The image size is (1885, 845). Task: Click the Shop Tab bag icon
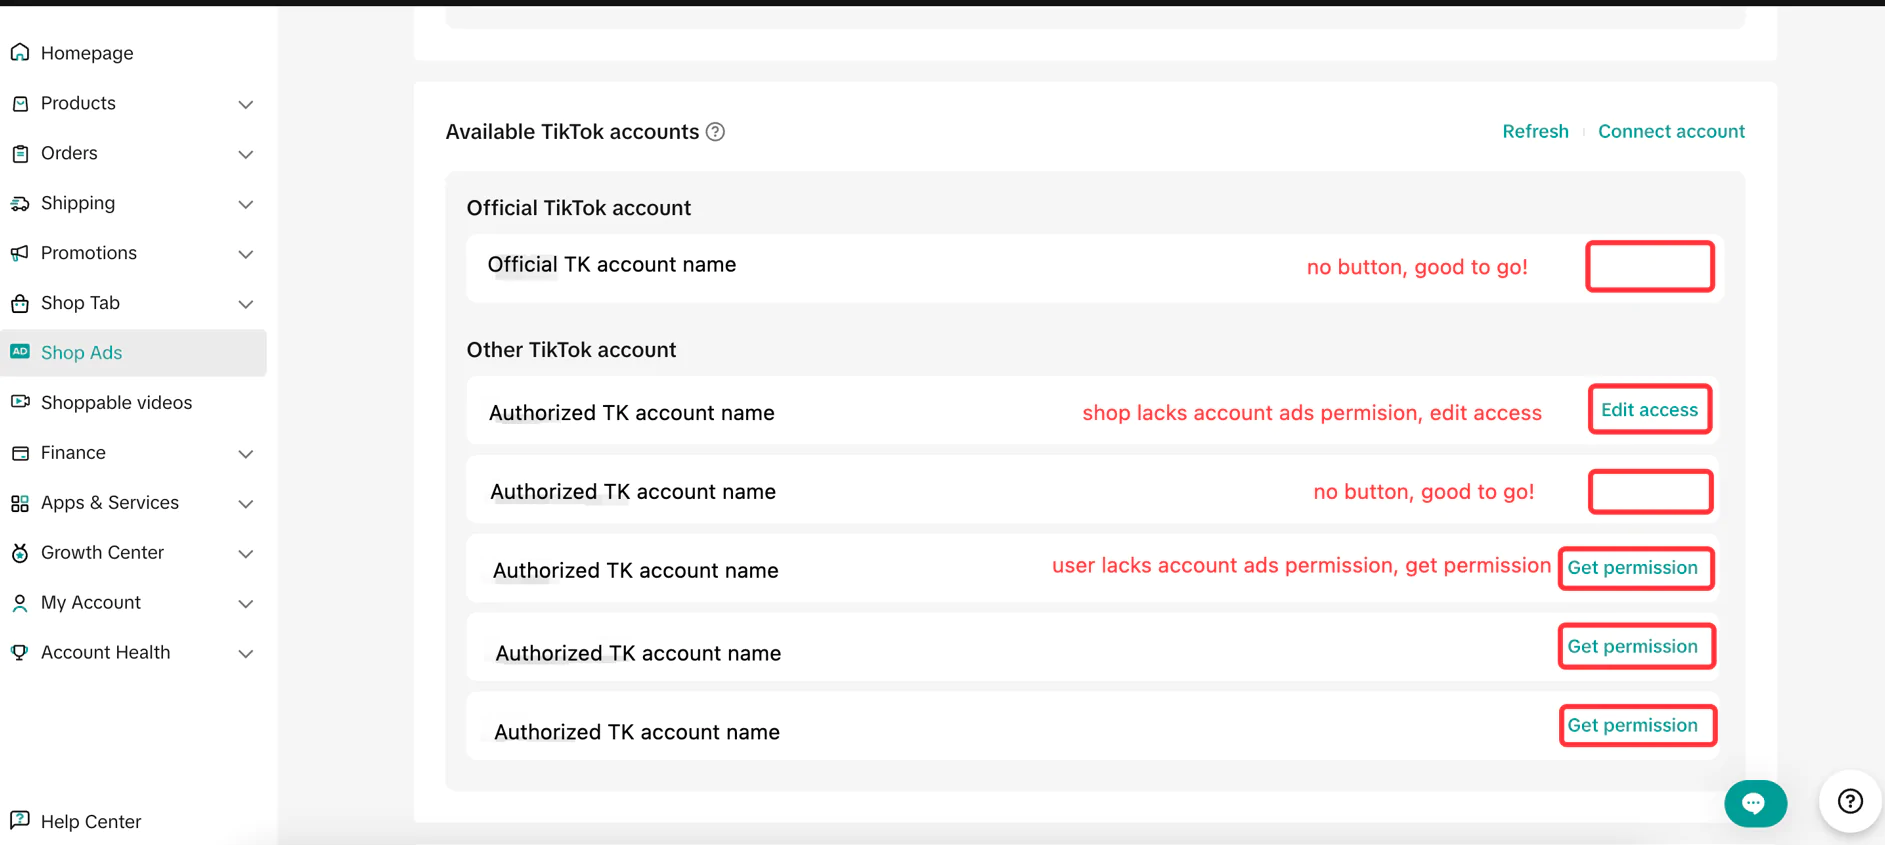point(20,303)
